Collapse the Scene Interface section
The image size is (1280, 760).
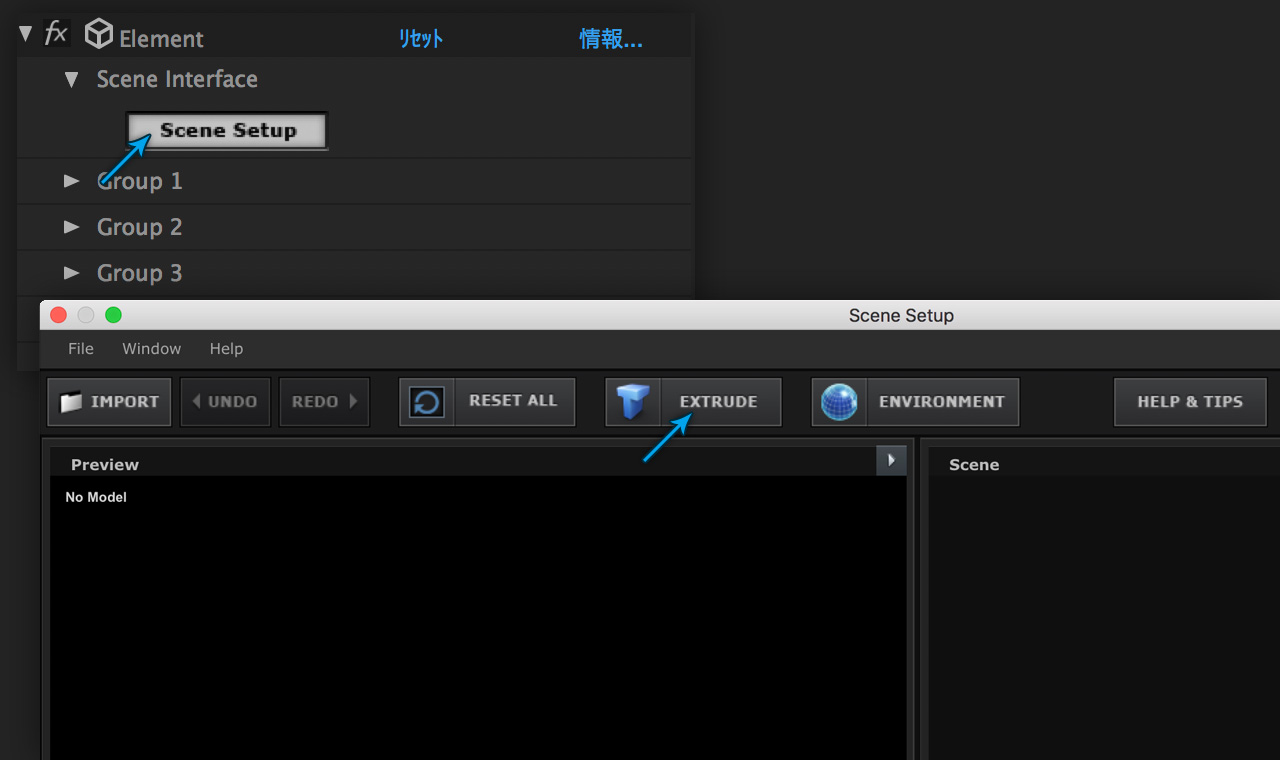(x=71, y=80)
